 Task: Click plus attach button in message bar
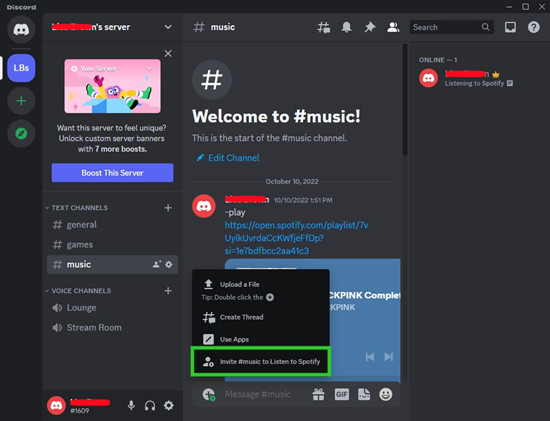coord(208,394)
